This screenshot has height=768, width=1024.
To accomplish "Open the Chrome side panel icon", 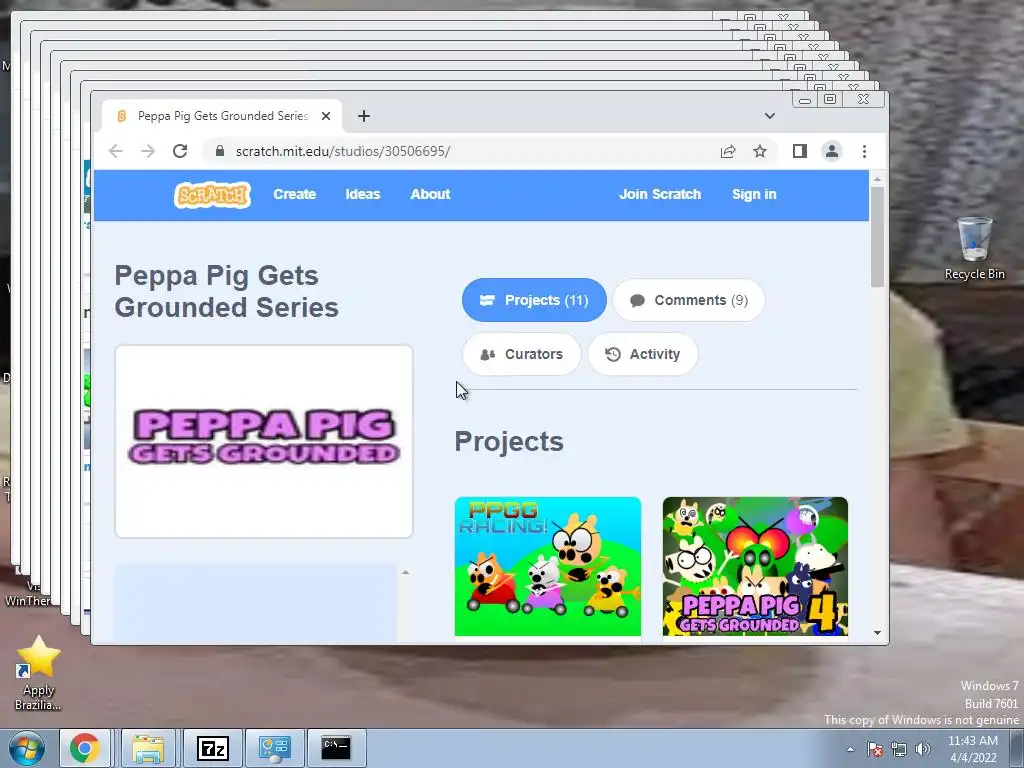I will 799,152.
